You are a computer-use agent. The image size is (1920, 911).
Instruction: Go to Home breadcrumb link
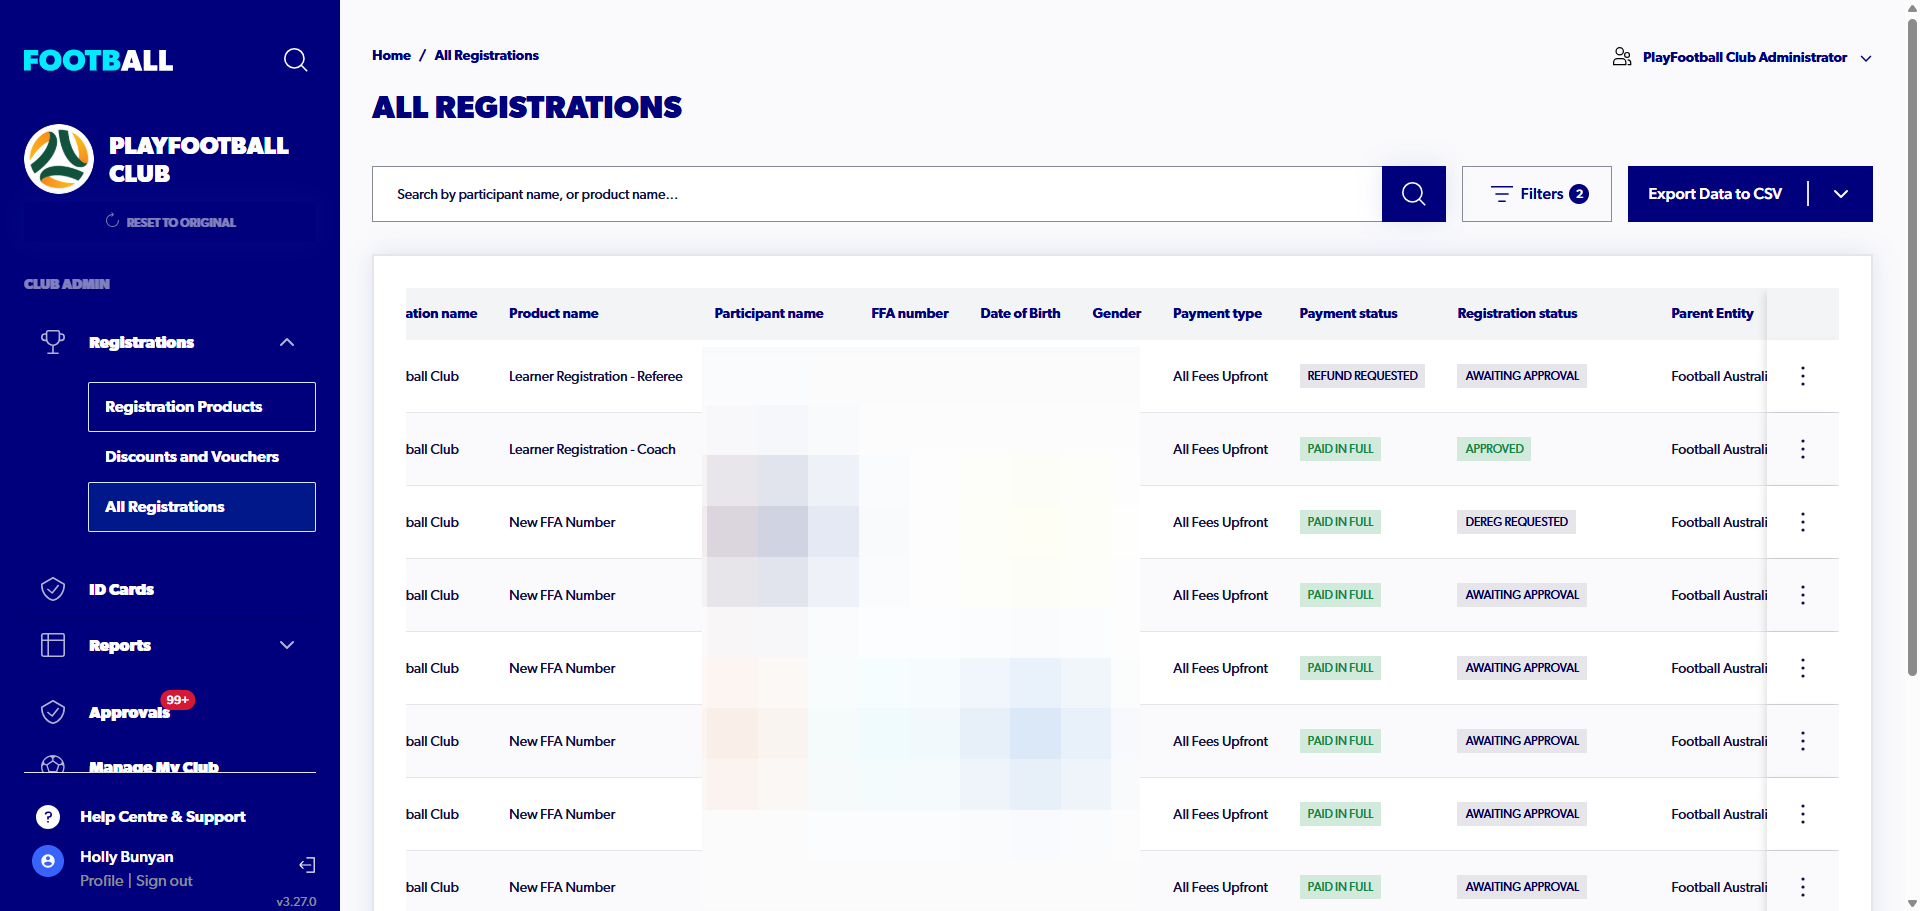click(x=391, y=55)
